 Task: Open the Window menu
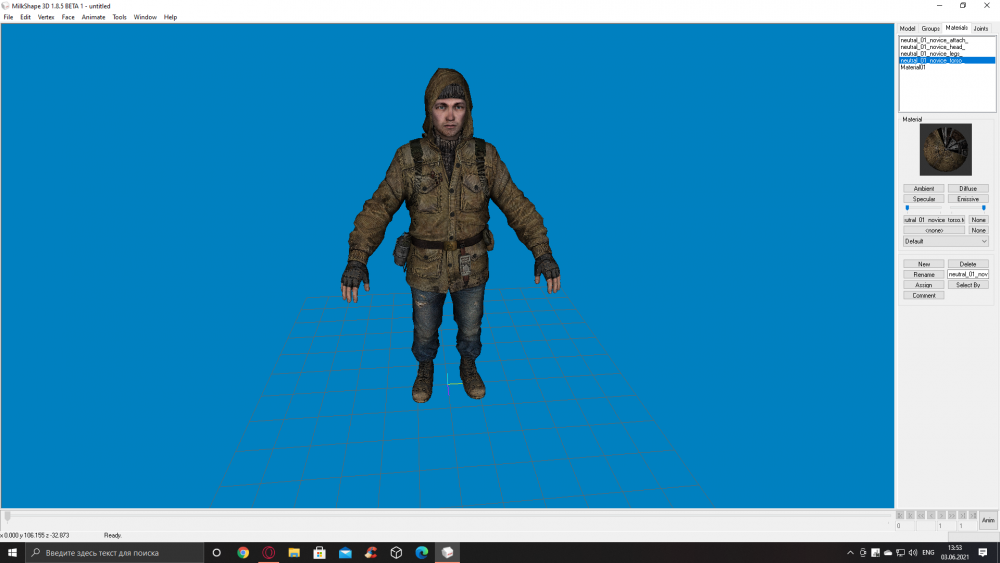pyautogui.click(x=145, y=17)
